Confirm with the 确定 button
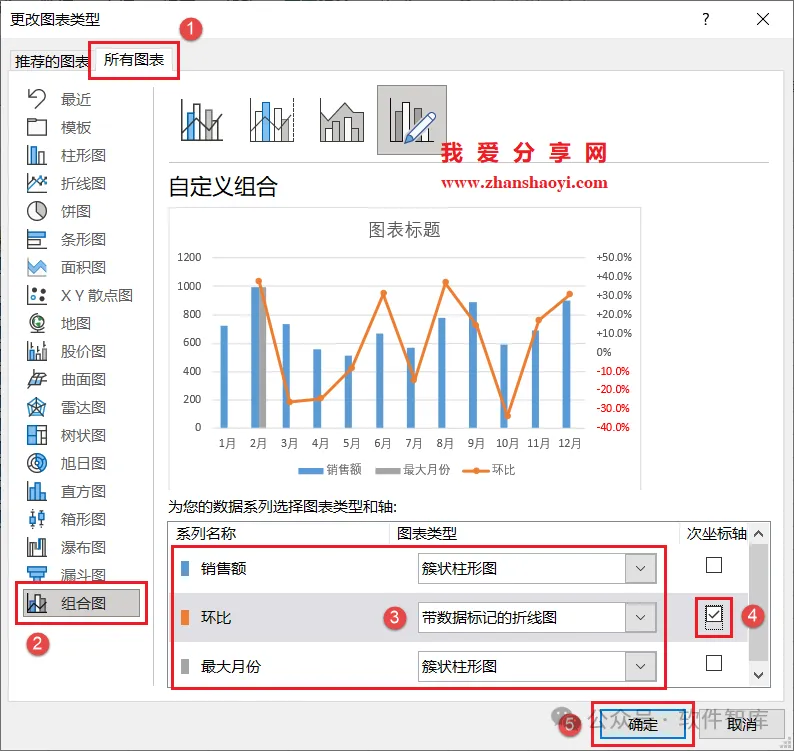This screenshot has height=751, width=794. tap(643, 724)
